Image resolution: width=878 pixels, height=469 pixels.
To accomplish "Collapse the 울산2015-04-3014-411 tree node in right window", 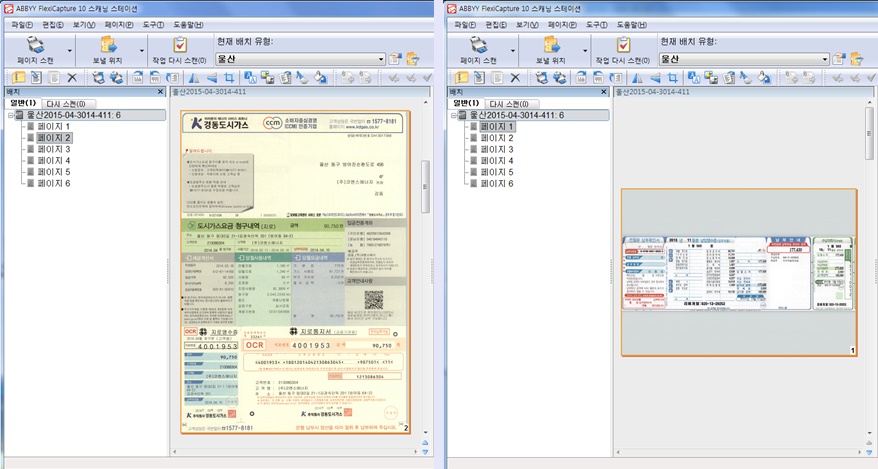I will pyautogui.click(x=454, y=115).
